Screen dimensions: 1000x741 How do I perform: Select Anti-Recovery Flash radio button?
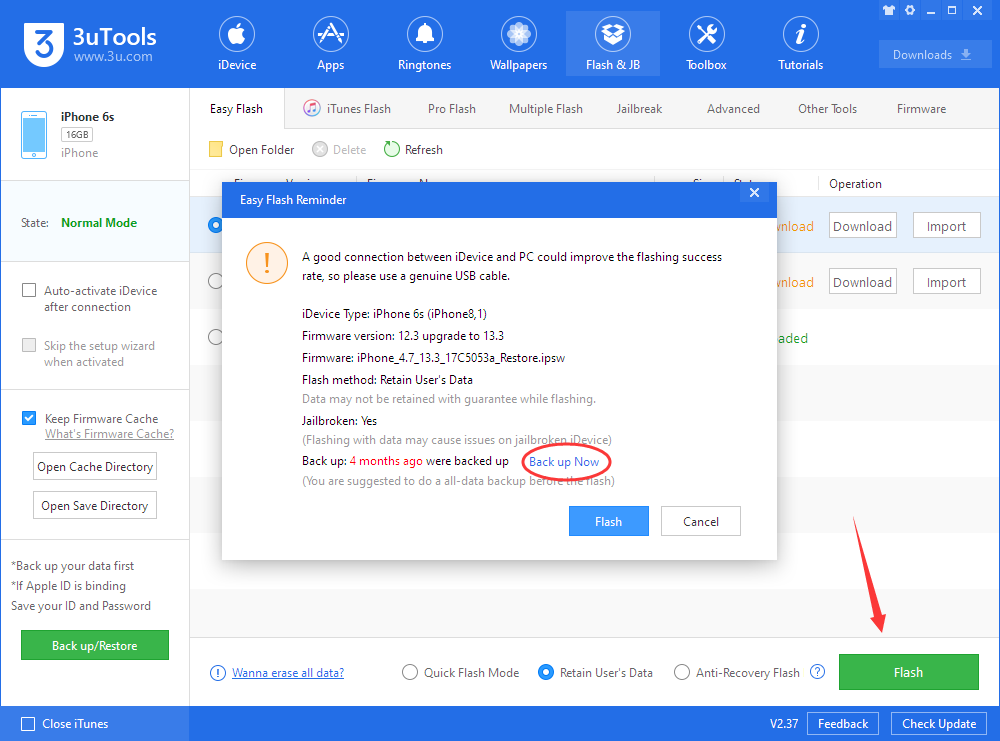coord(682,673)
